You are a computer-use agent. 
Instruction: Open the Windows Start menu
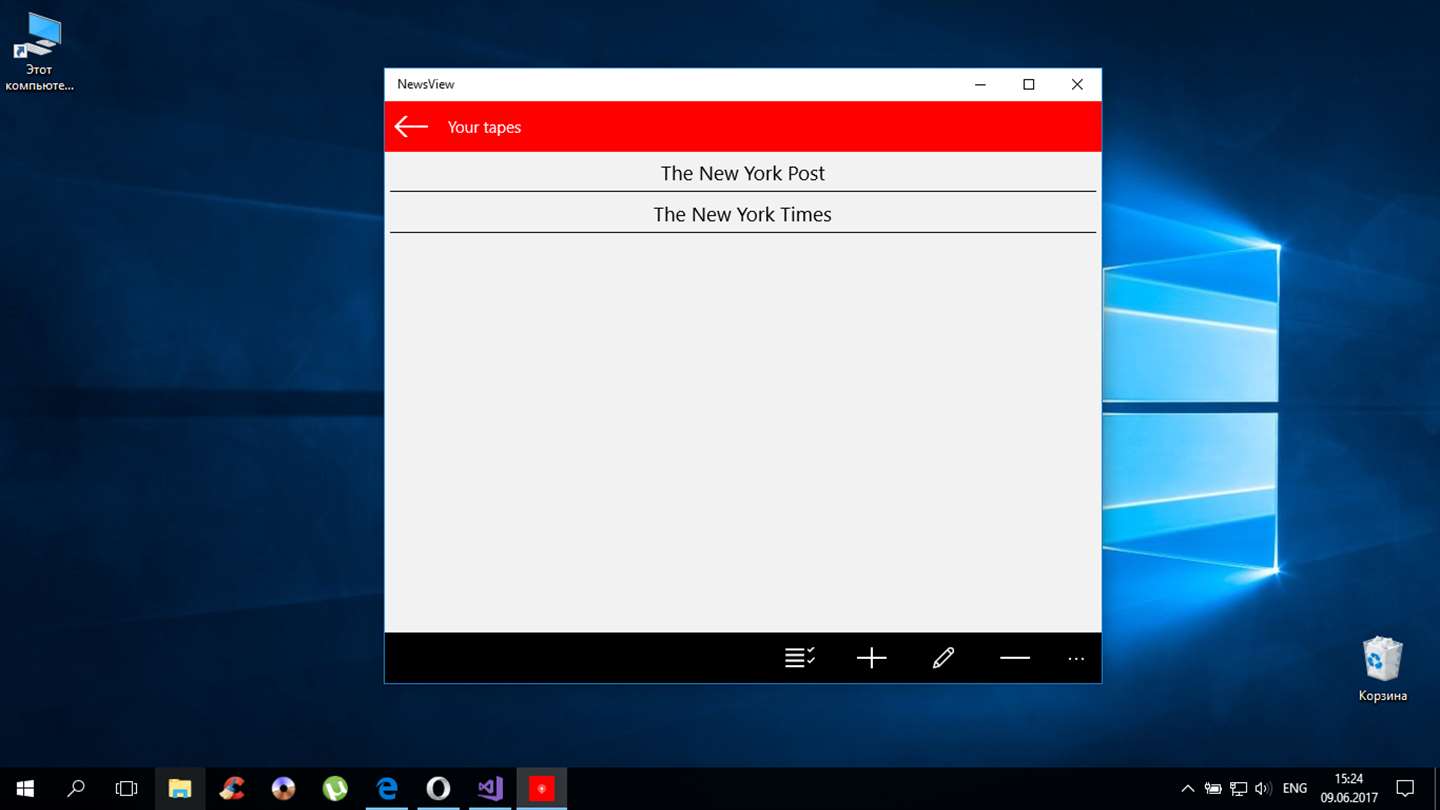[25, 788]
